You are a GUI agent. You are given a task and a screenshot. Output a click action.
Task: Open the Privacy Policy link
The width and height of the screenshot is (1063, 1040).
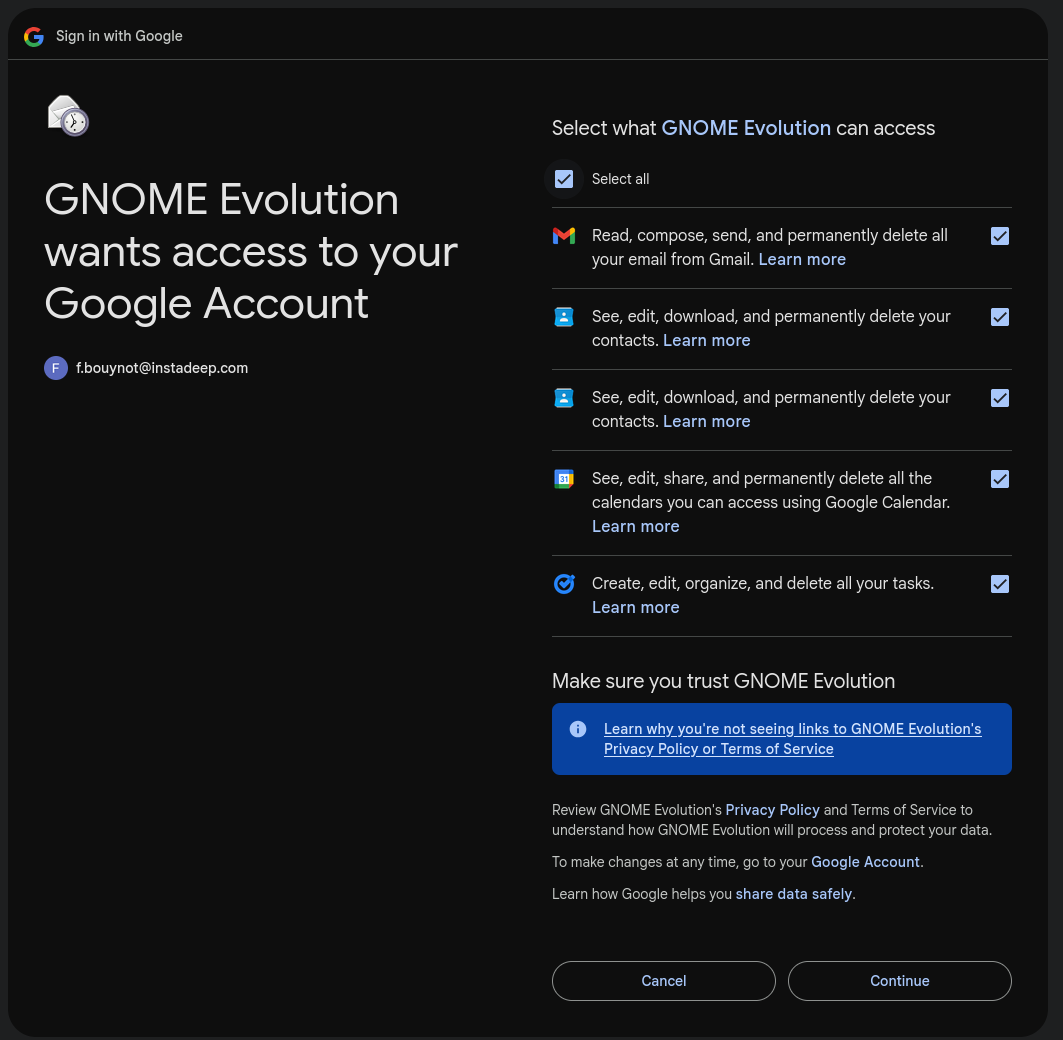(772, 810)
